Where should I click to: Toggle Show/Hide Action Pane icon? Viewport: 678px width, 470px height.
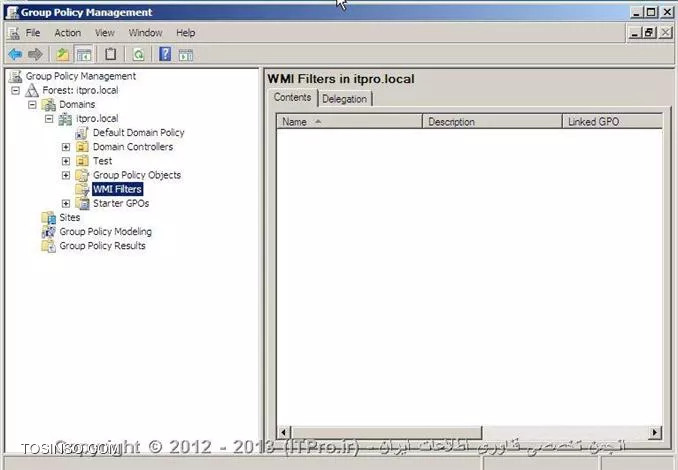(186, 55)
